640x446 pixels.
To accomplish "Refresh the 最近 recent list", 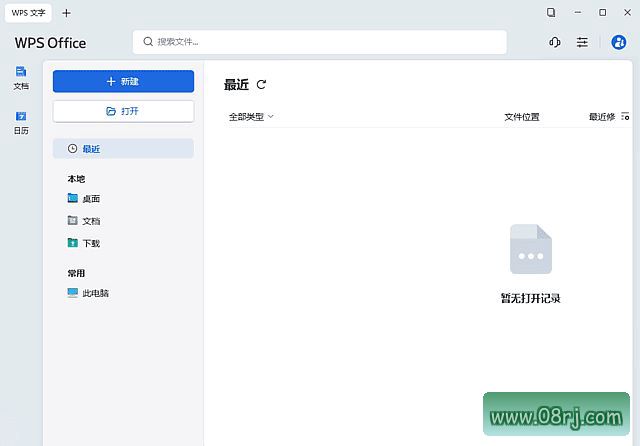I will coord(261,84).
